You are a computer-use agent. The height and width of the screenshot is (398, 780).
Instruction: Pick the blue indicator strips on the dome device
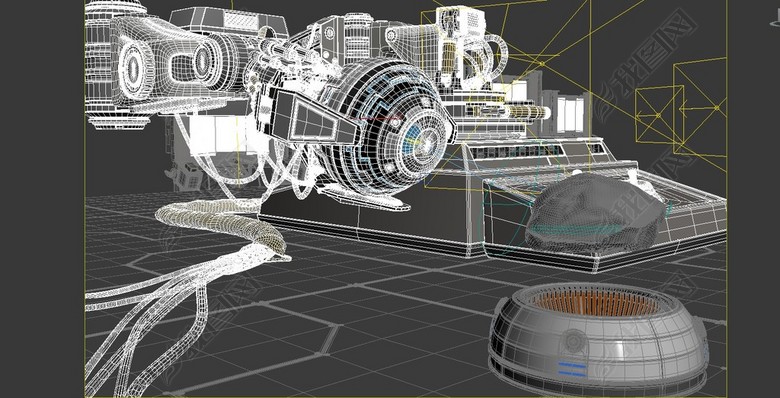coord(572,369)
